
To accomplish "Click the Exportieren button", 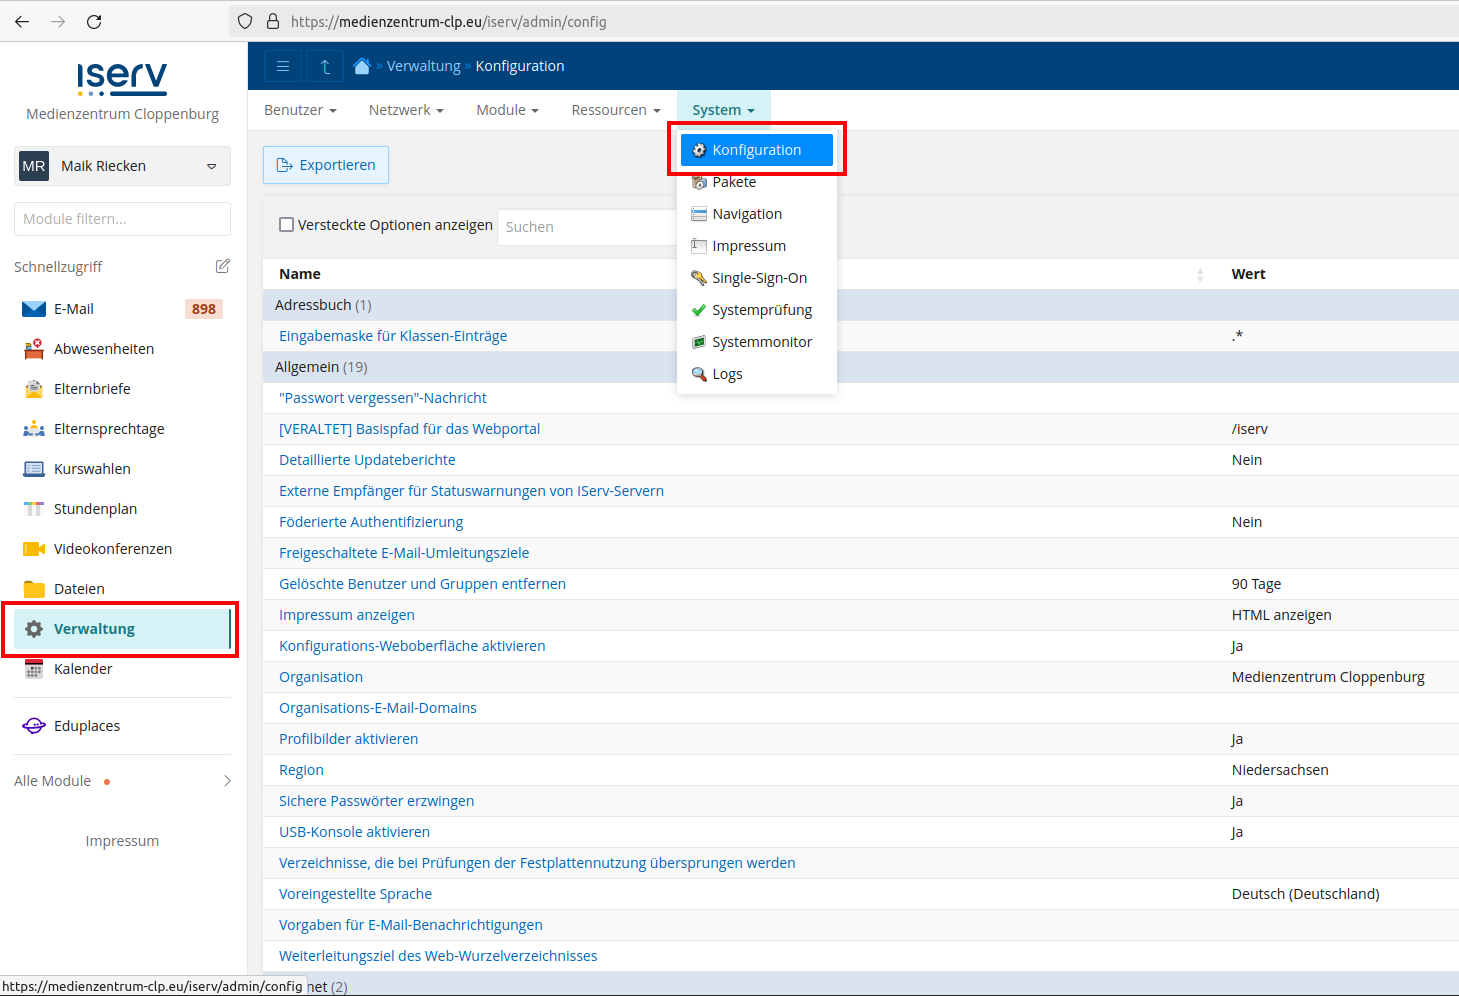I will 326,165.
